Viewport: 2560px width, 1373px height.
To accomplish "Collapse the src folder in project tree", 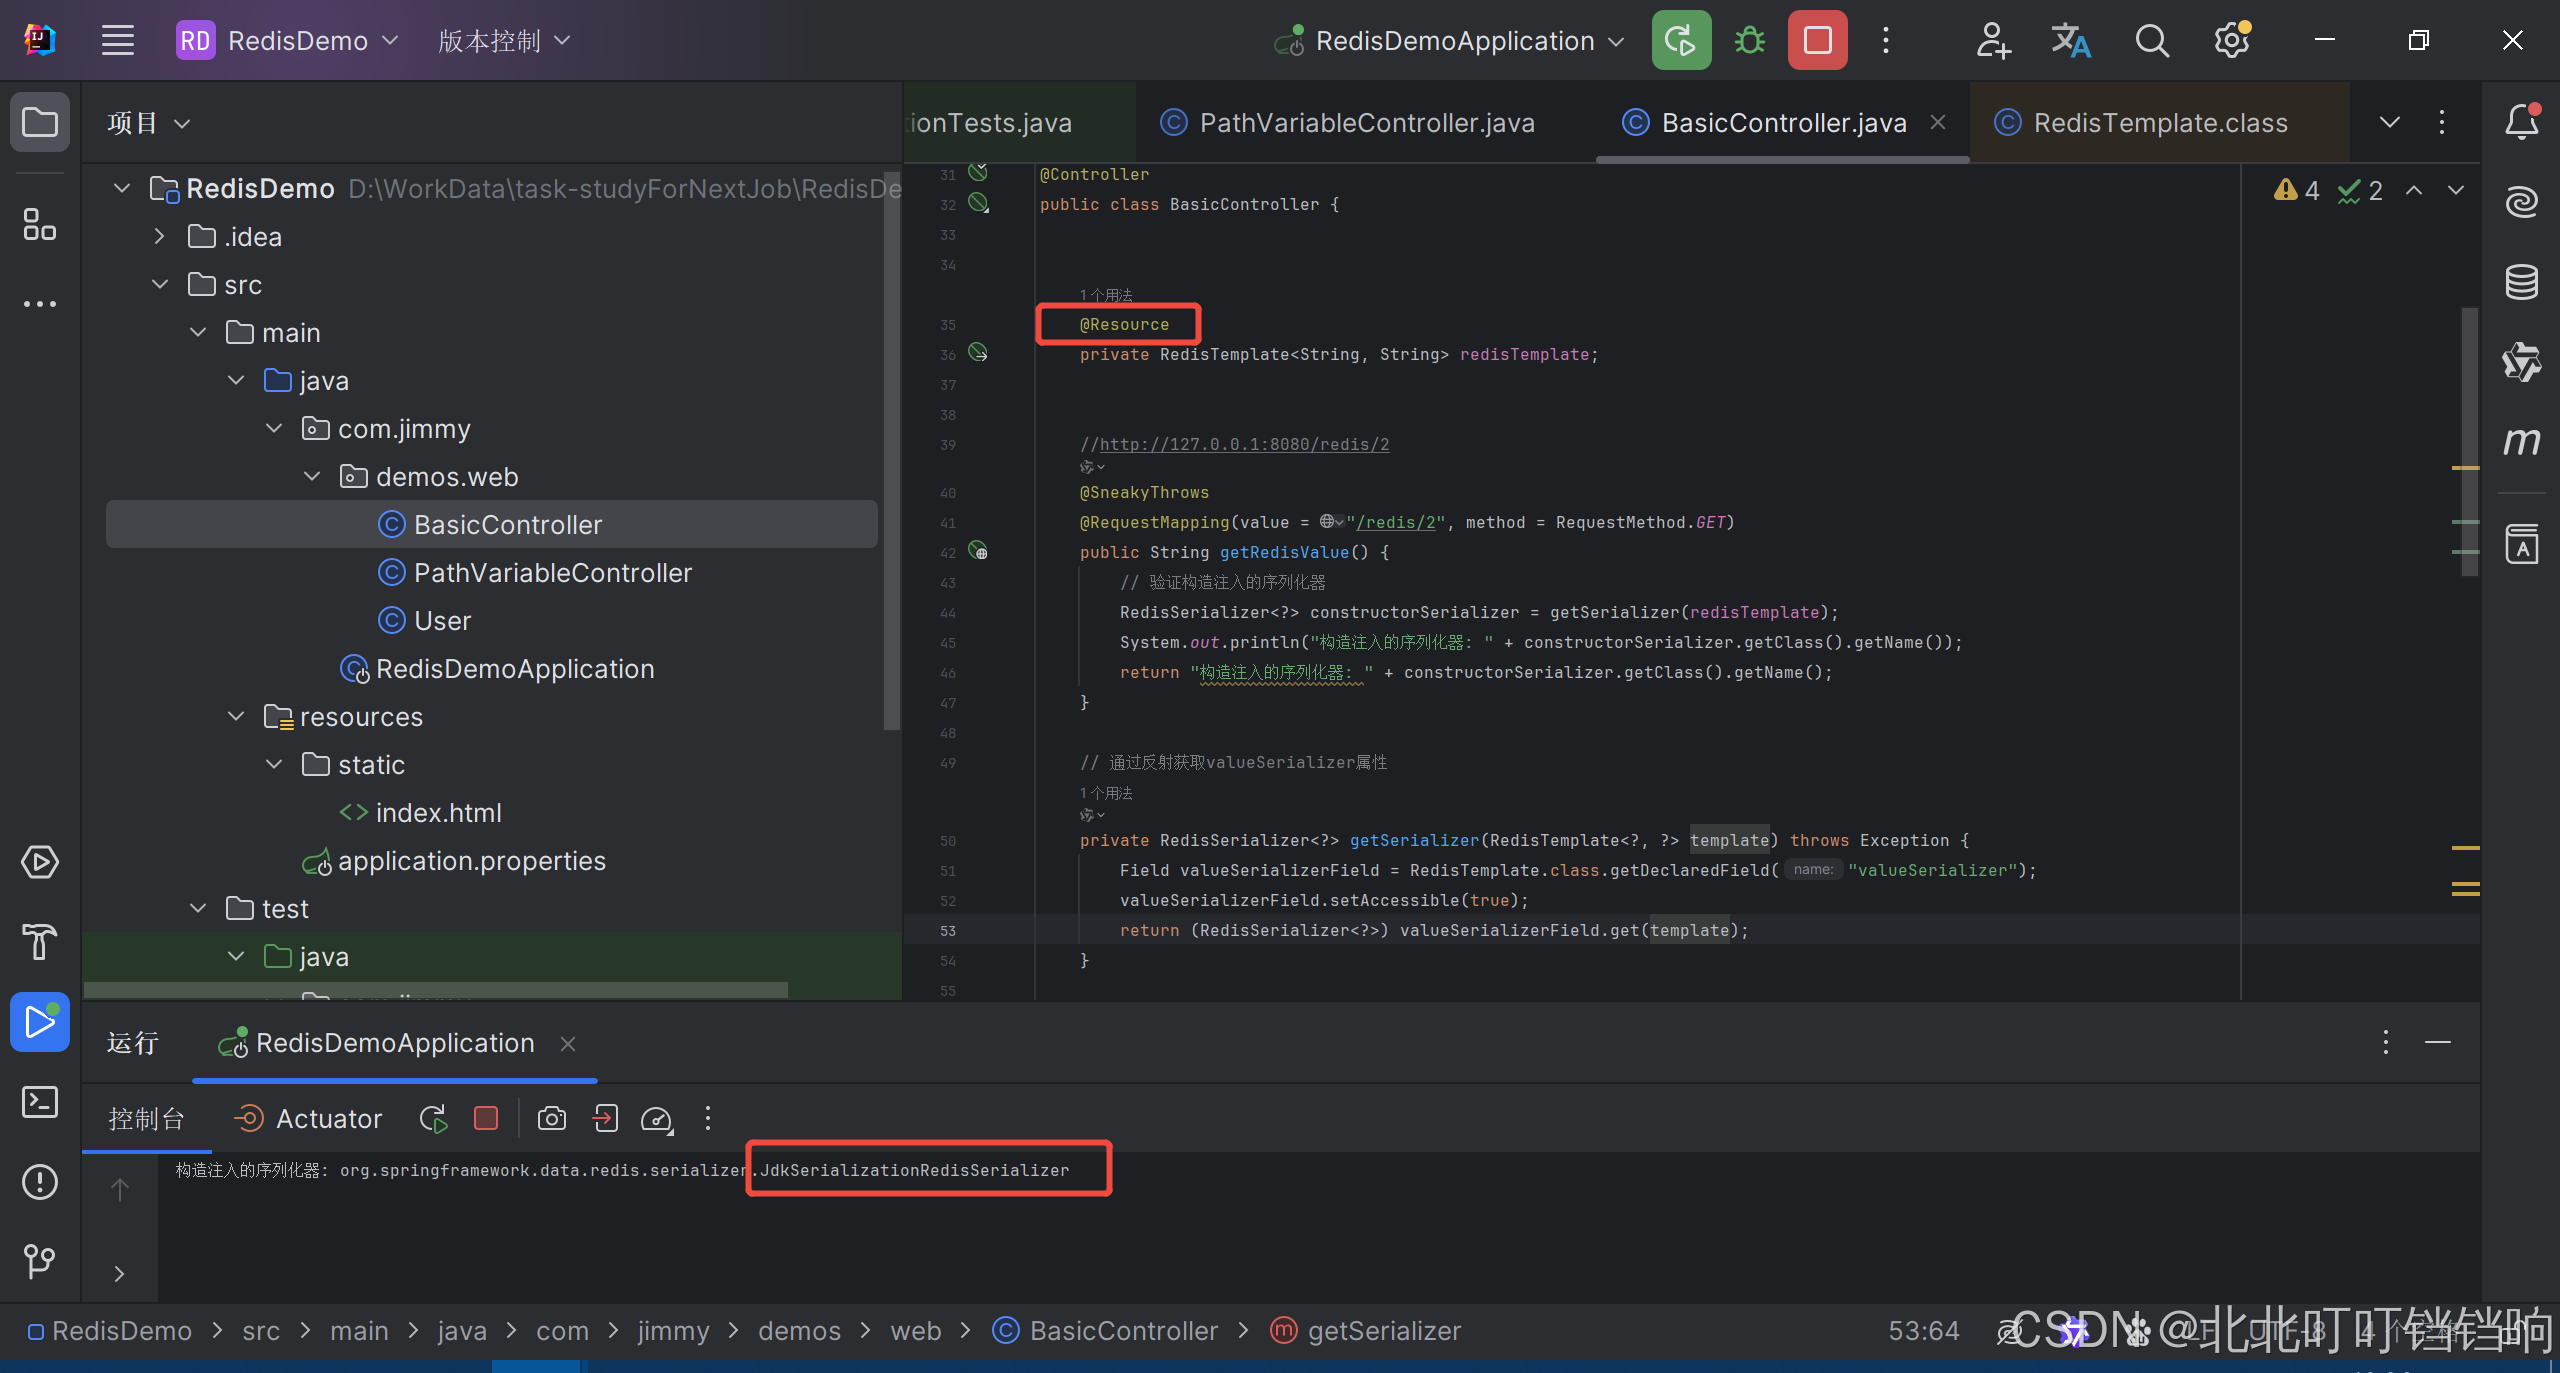I will (160, 285).
